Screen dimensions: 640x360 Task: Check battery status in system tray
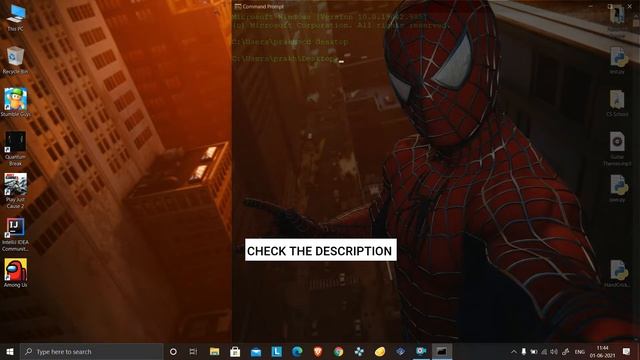(x=534, y=352)
